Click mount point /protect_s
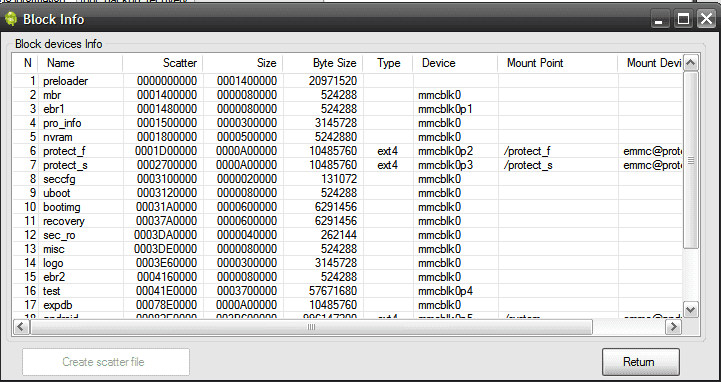This screenshot has height=382, width=721. [x=528, y=165]
